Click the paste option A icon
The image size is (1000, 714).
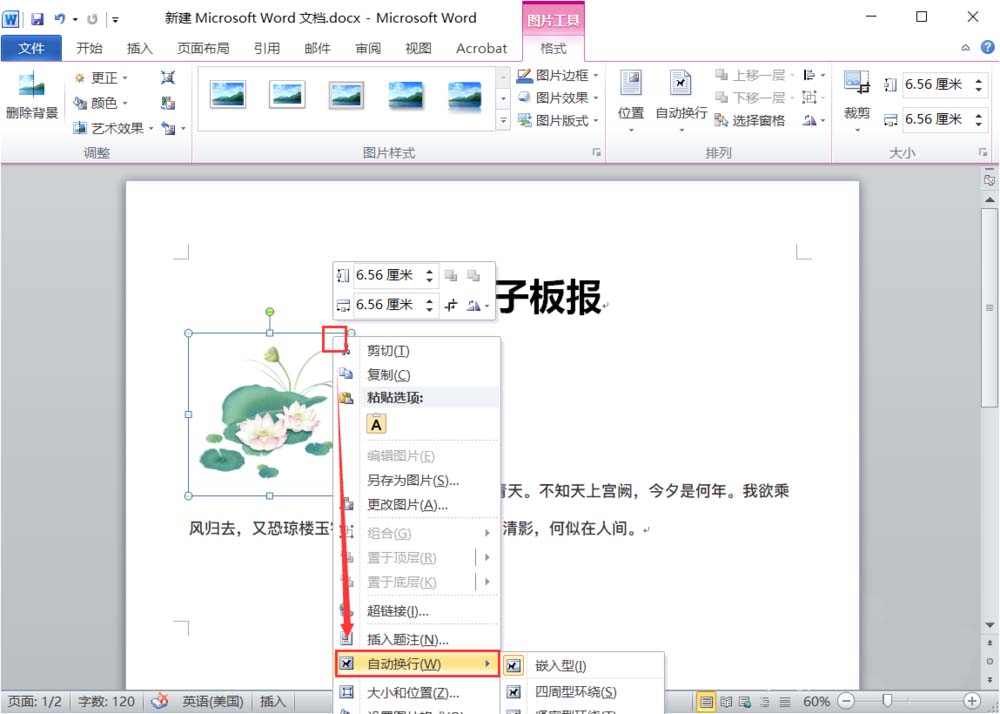[376, 424]
